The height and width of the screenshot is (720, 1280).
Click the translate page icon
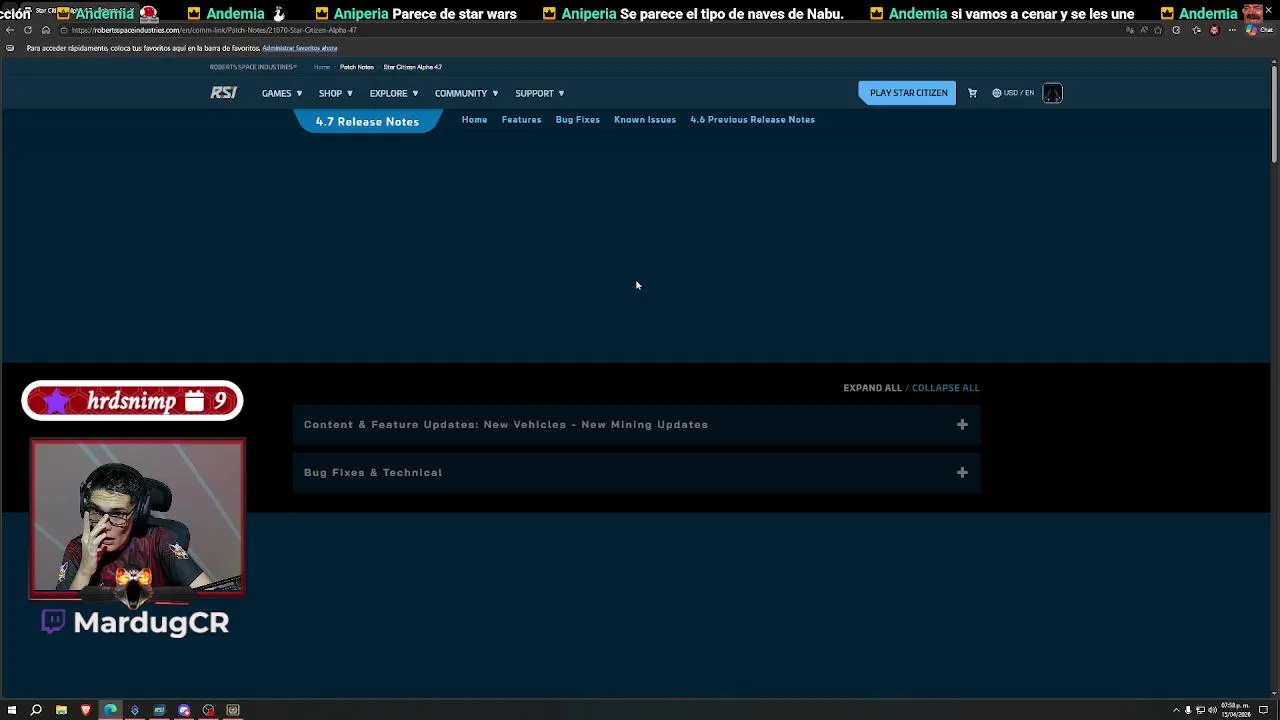[x=1131, y=30]
